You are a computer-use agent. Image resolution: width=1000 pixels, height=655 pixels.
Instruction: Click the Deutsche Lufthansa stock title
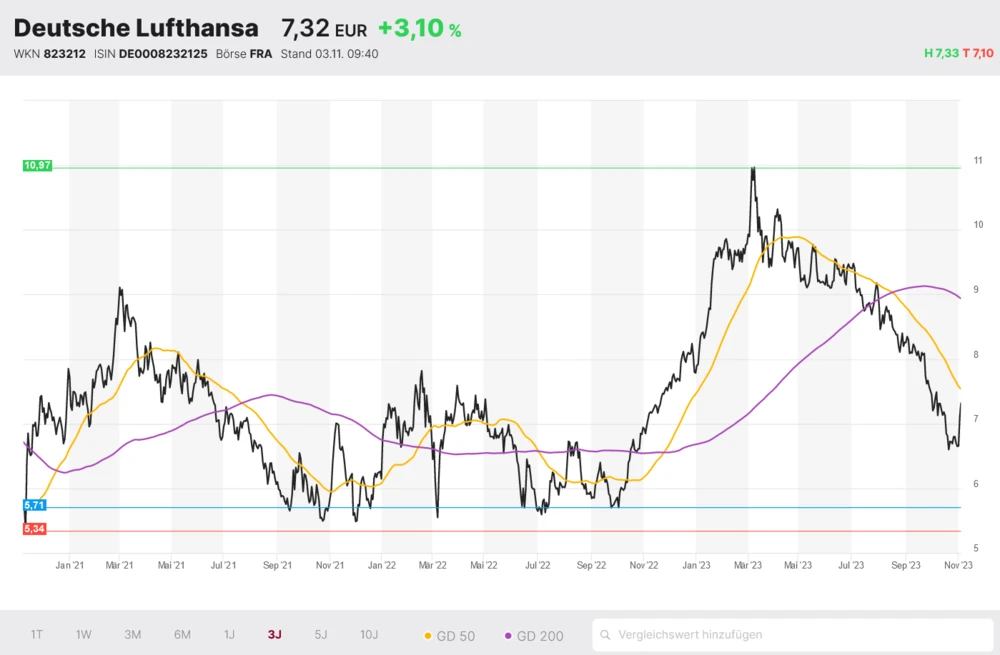click(x=136, y=28)
